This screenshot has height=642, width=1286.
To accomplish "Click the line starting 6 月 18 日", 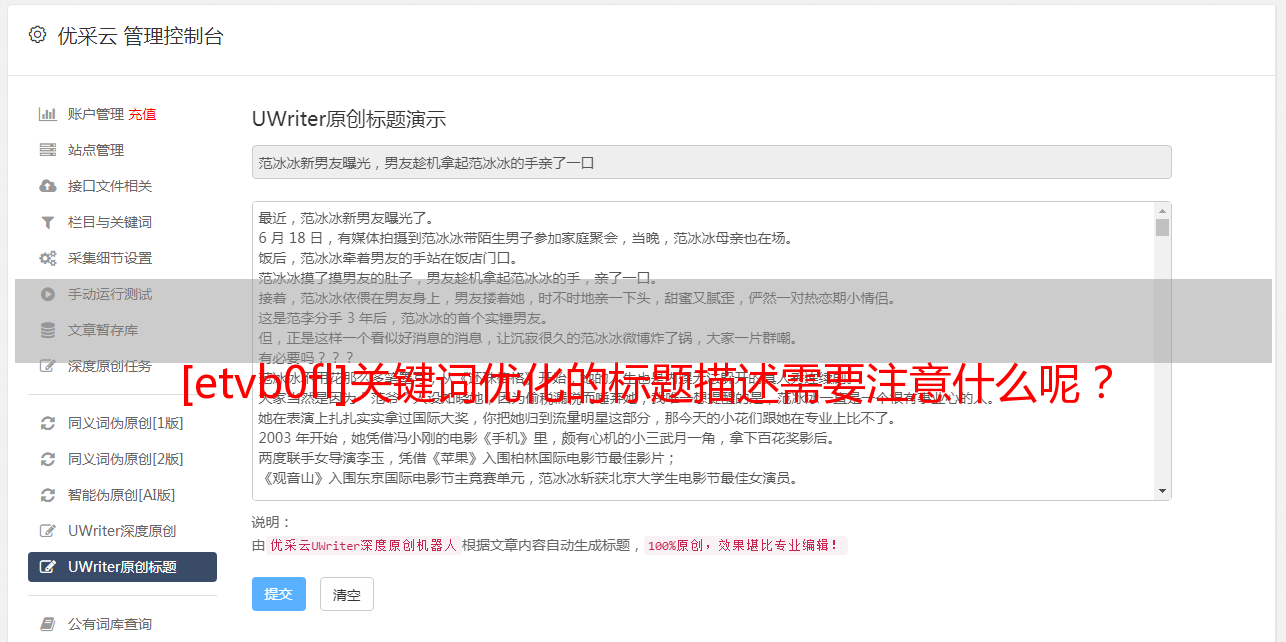I will 526,238.
